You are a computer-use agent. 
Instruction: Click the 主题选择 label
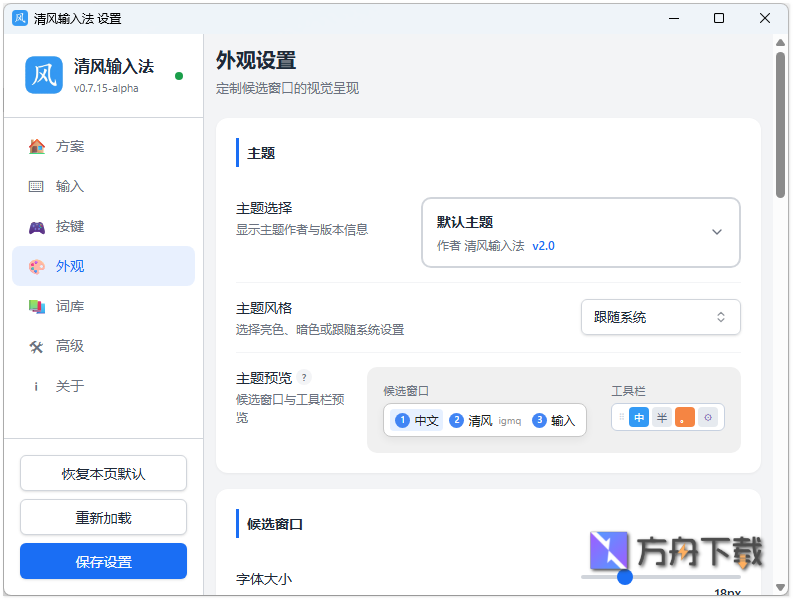[x=264, y=208]
